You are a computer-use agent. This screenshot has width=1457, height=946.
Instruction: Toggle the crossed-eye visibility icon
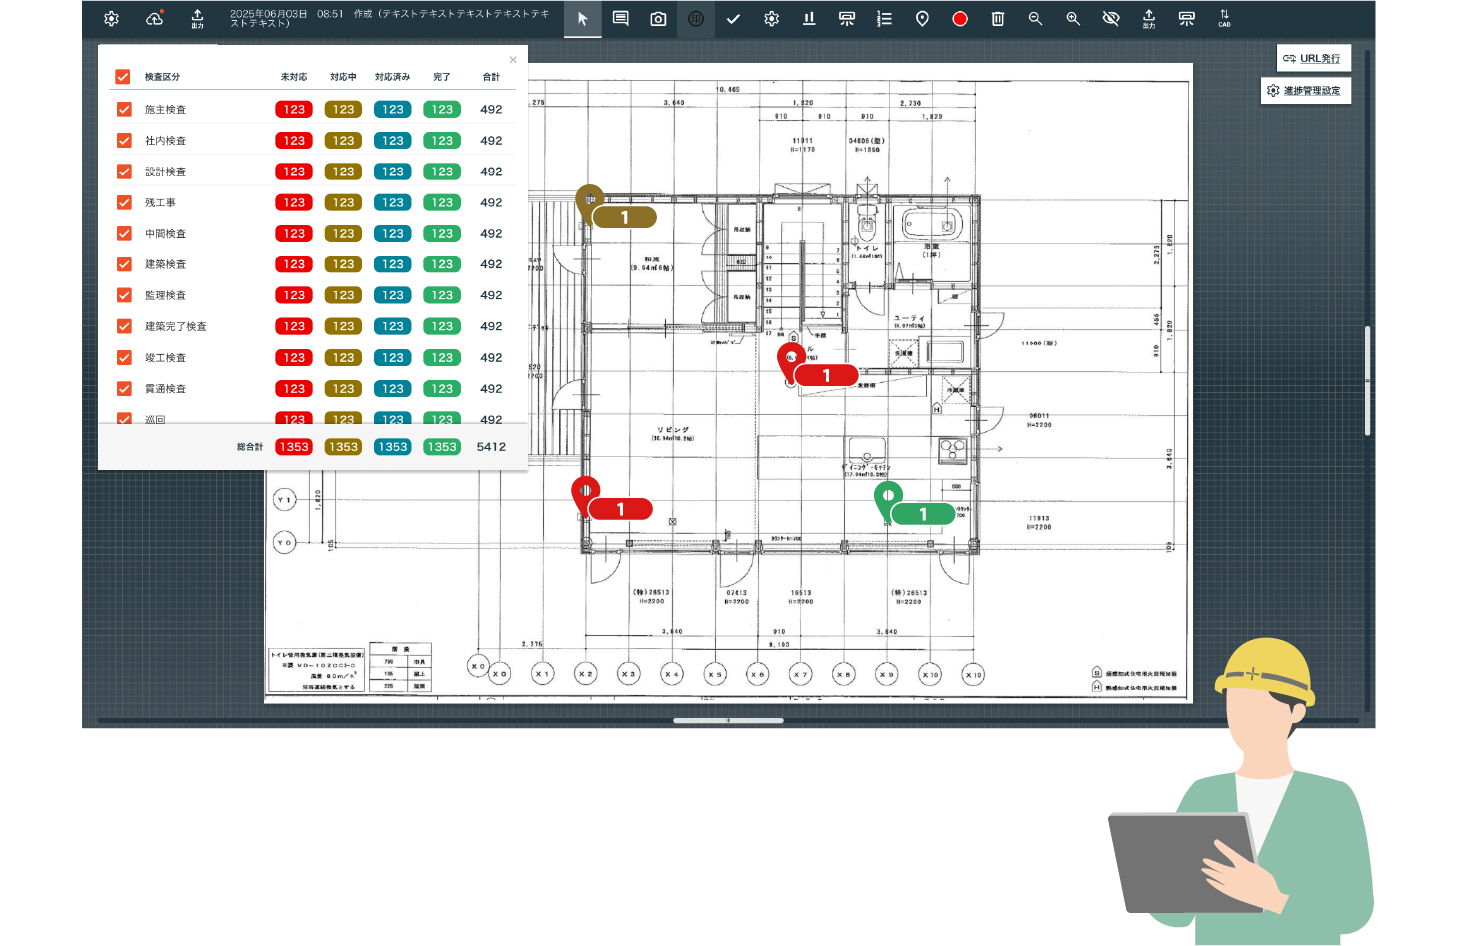(1111, 19)
